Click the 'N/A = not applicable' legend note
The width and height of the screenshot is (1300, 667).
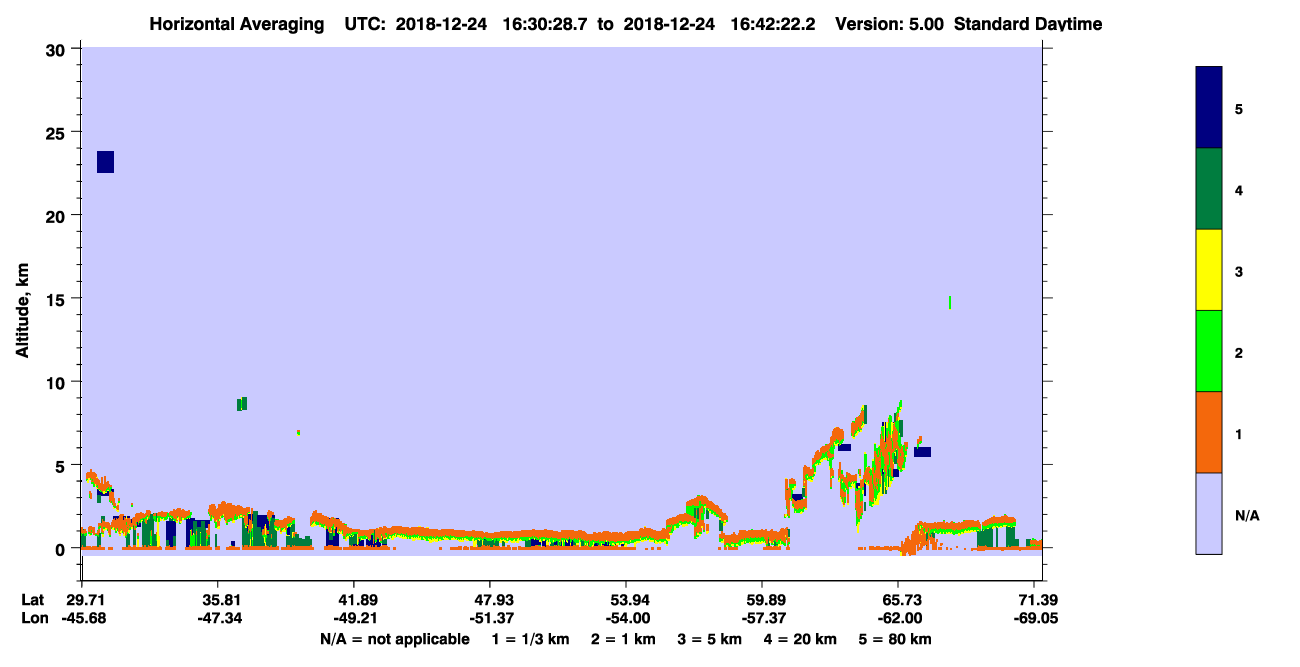click(394, 639)
